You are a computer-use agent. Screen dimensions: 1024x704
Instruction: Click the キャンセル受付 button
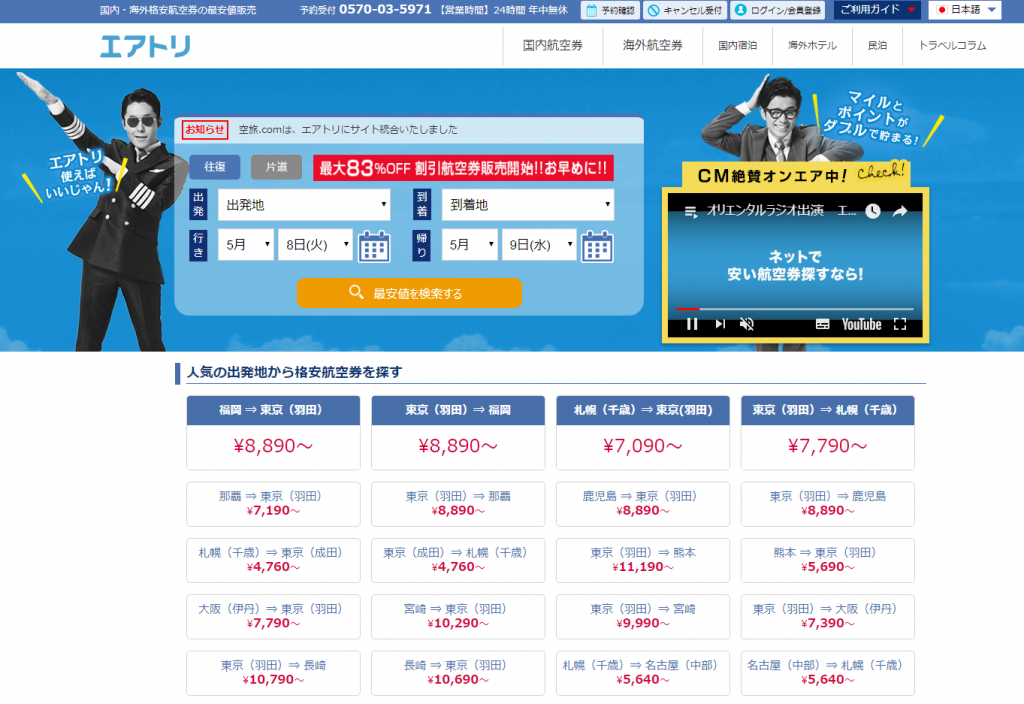[x=684, y=10]
